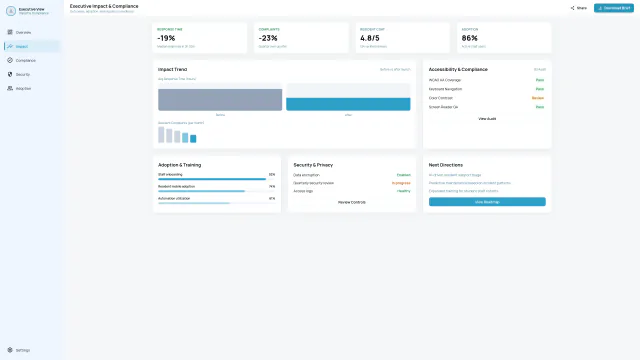Click the Access logs row label
Viewport: 640px width, 360px height.
point(303,191)
